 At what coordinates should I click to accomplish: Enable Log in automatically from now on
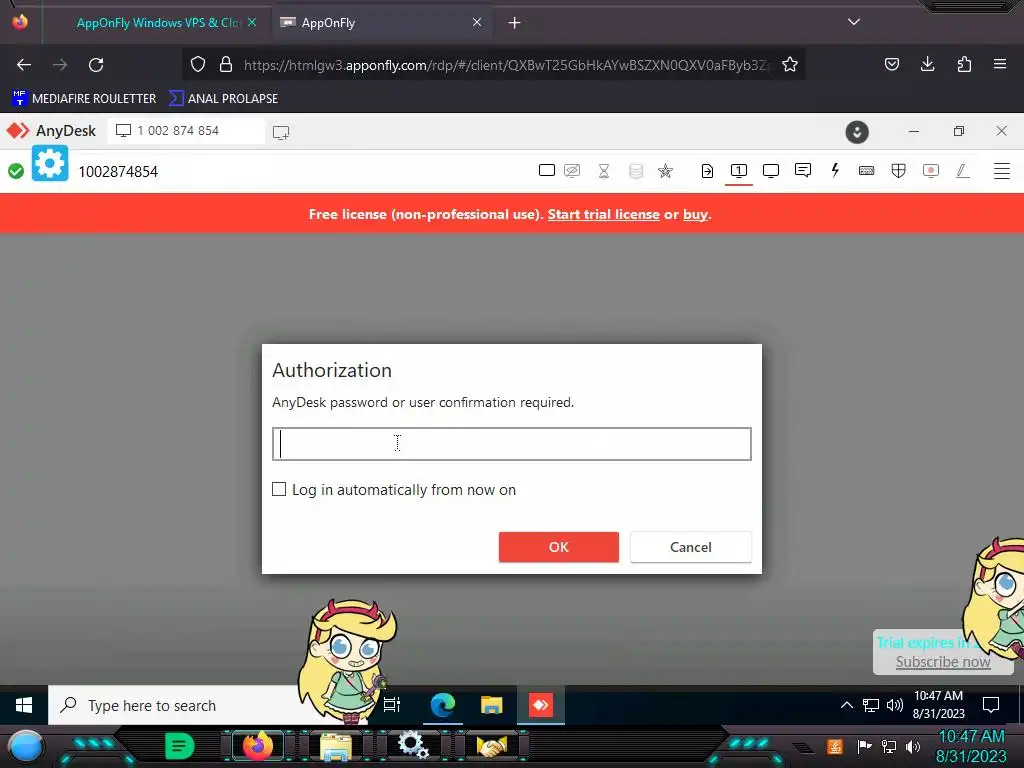(x=279, y=489)
